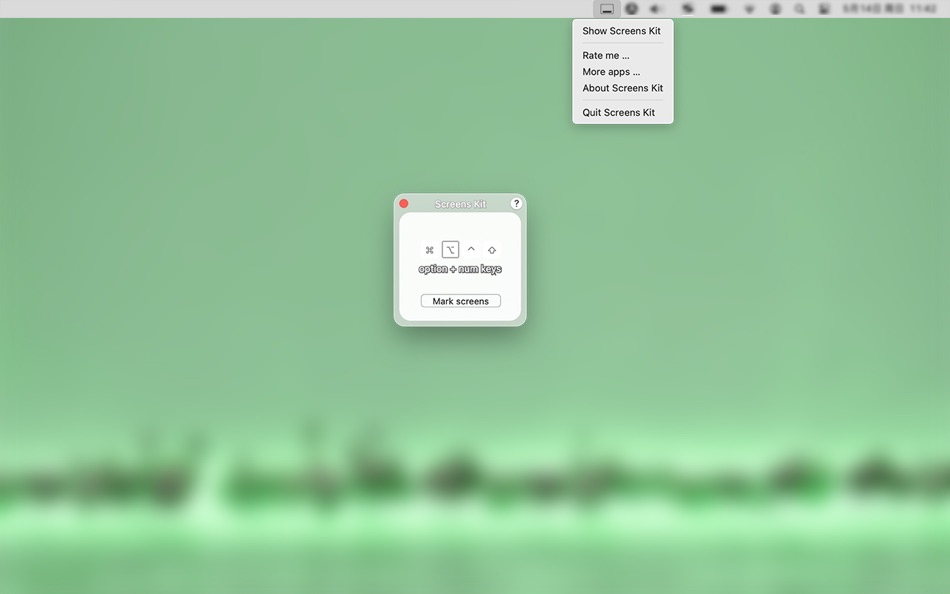The width and height of the screenshot is (950, 594).
Task: Click the Wi-Fi icon in the menu bar
Action: (749, 9)
